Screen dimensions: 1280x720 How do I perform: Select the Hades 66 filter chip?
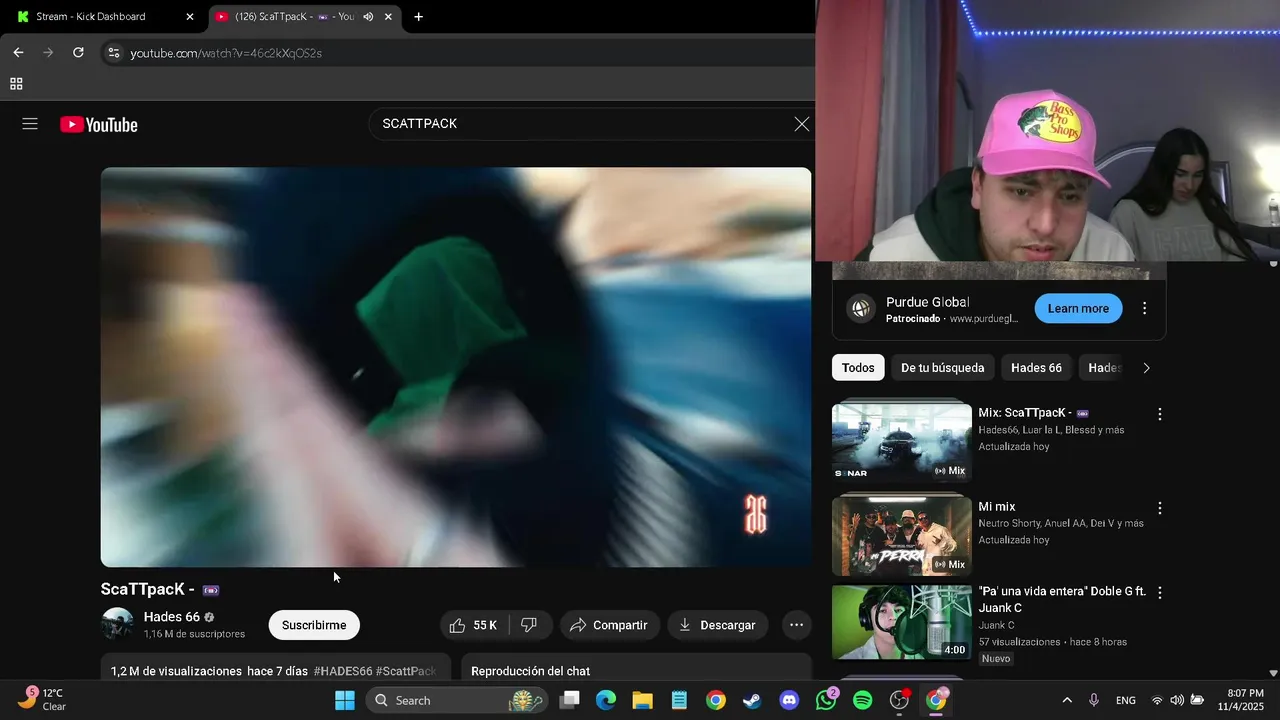pos(1036,368)
